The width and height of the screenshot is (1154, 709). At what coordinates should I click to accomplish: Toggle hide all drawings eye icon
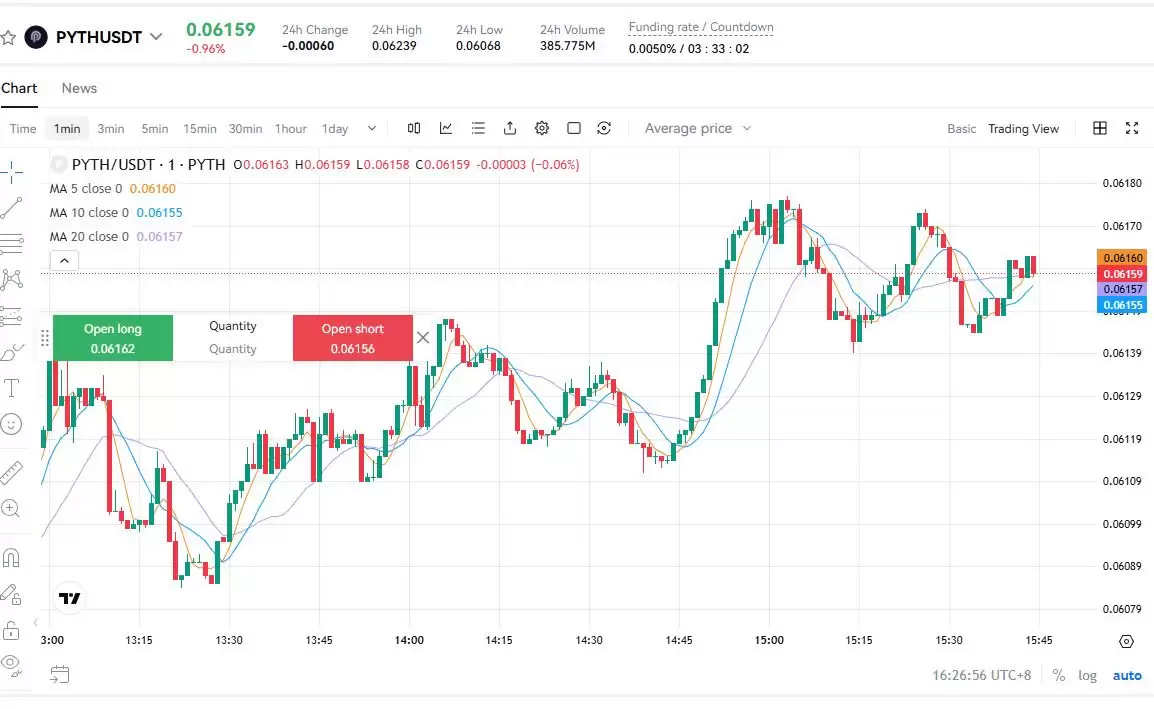[11, 662]
